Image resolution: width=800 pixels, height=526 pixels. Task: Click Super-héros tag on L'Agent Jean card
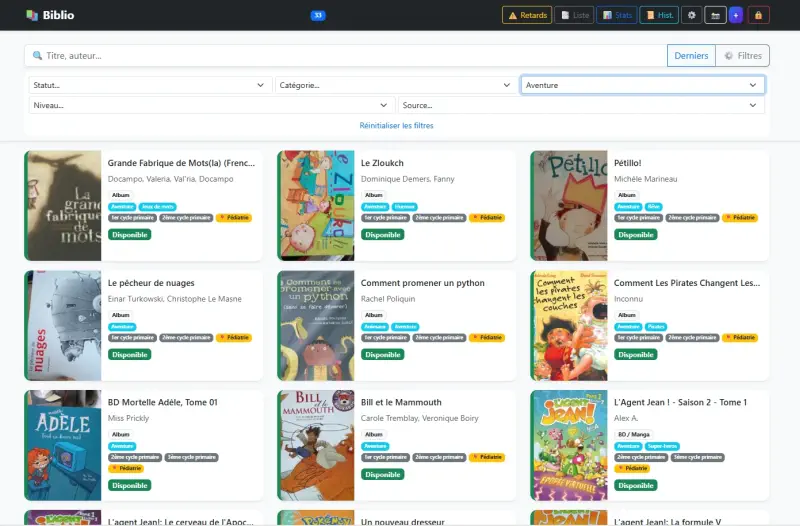coord(663,446)
